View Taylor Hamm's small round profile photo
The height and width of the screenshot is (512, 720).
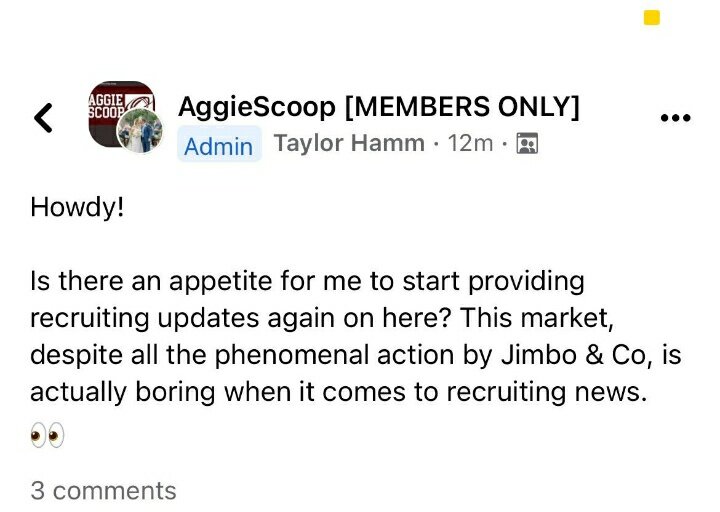pyautogui.click(x=140, y=131)
